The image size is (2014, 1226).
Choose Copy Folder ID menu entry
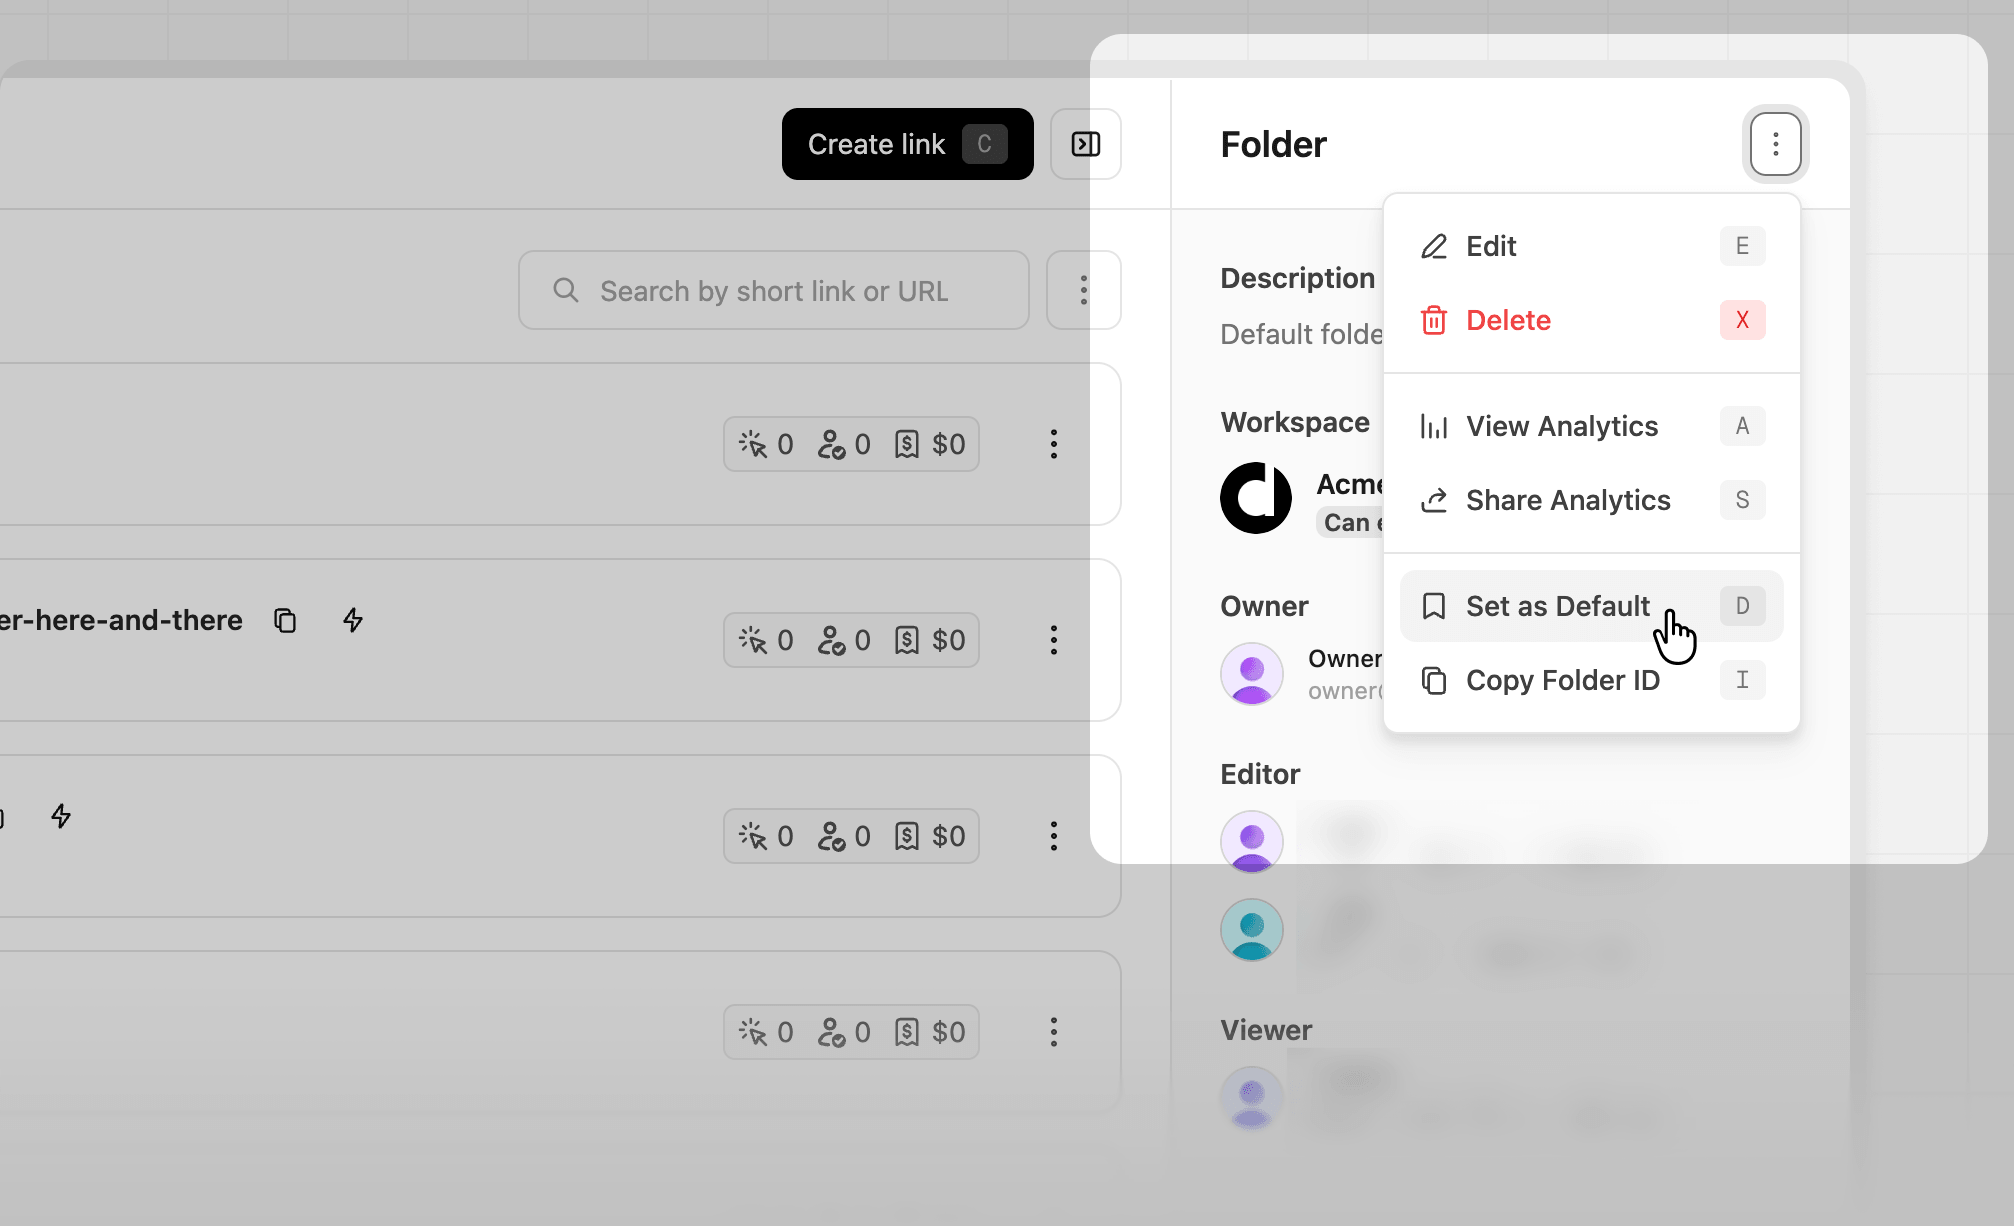click(x=1592, y=680)
